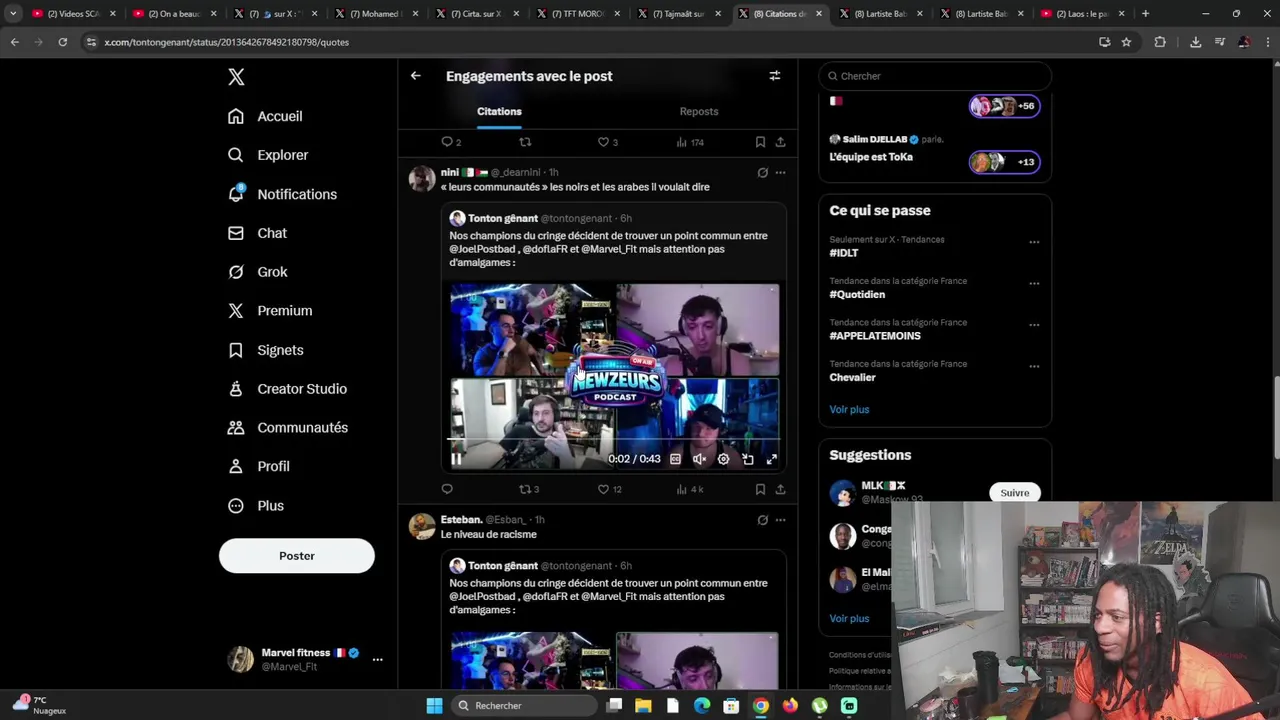Open the L'équipe est ToKa live space
The width and height of the screenshot is (1280, 720).
[x=934, y=154]
